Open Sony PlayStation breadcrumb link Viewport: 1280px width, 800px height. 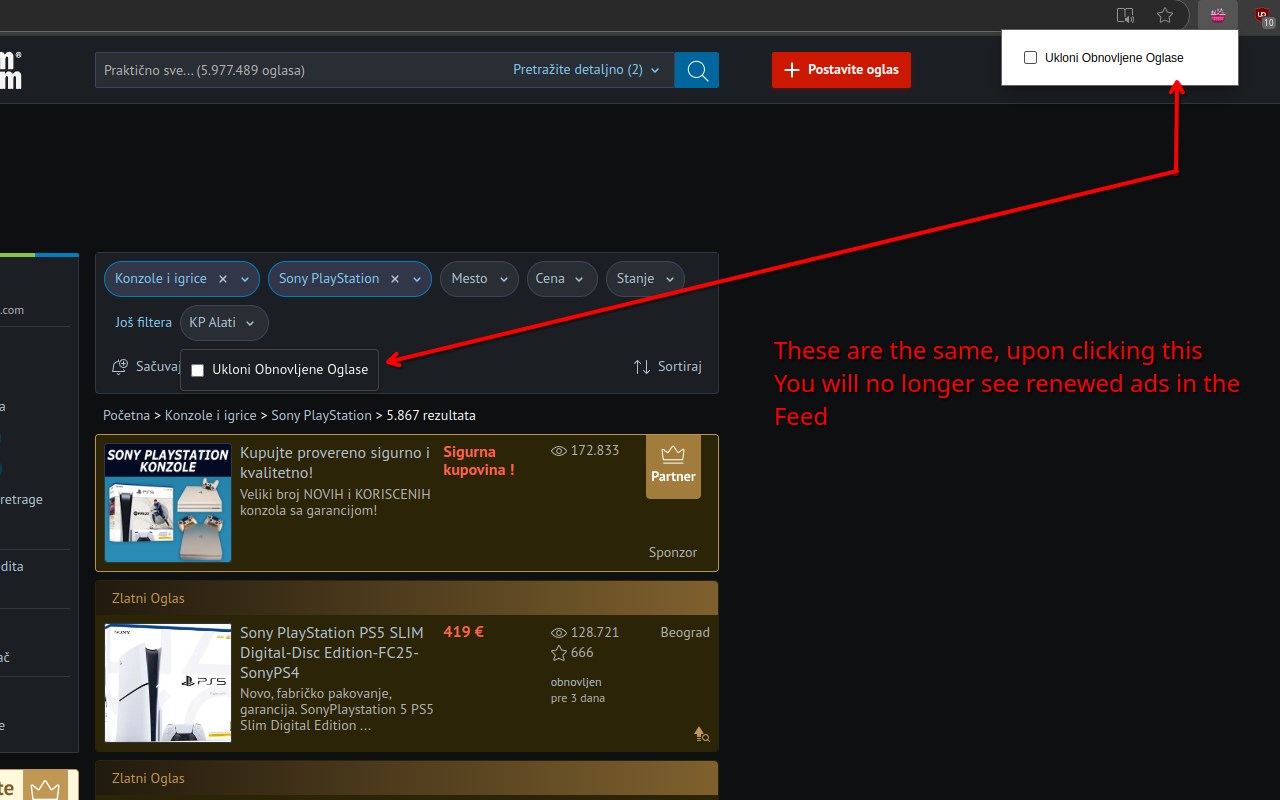click(321, 415)
